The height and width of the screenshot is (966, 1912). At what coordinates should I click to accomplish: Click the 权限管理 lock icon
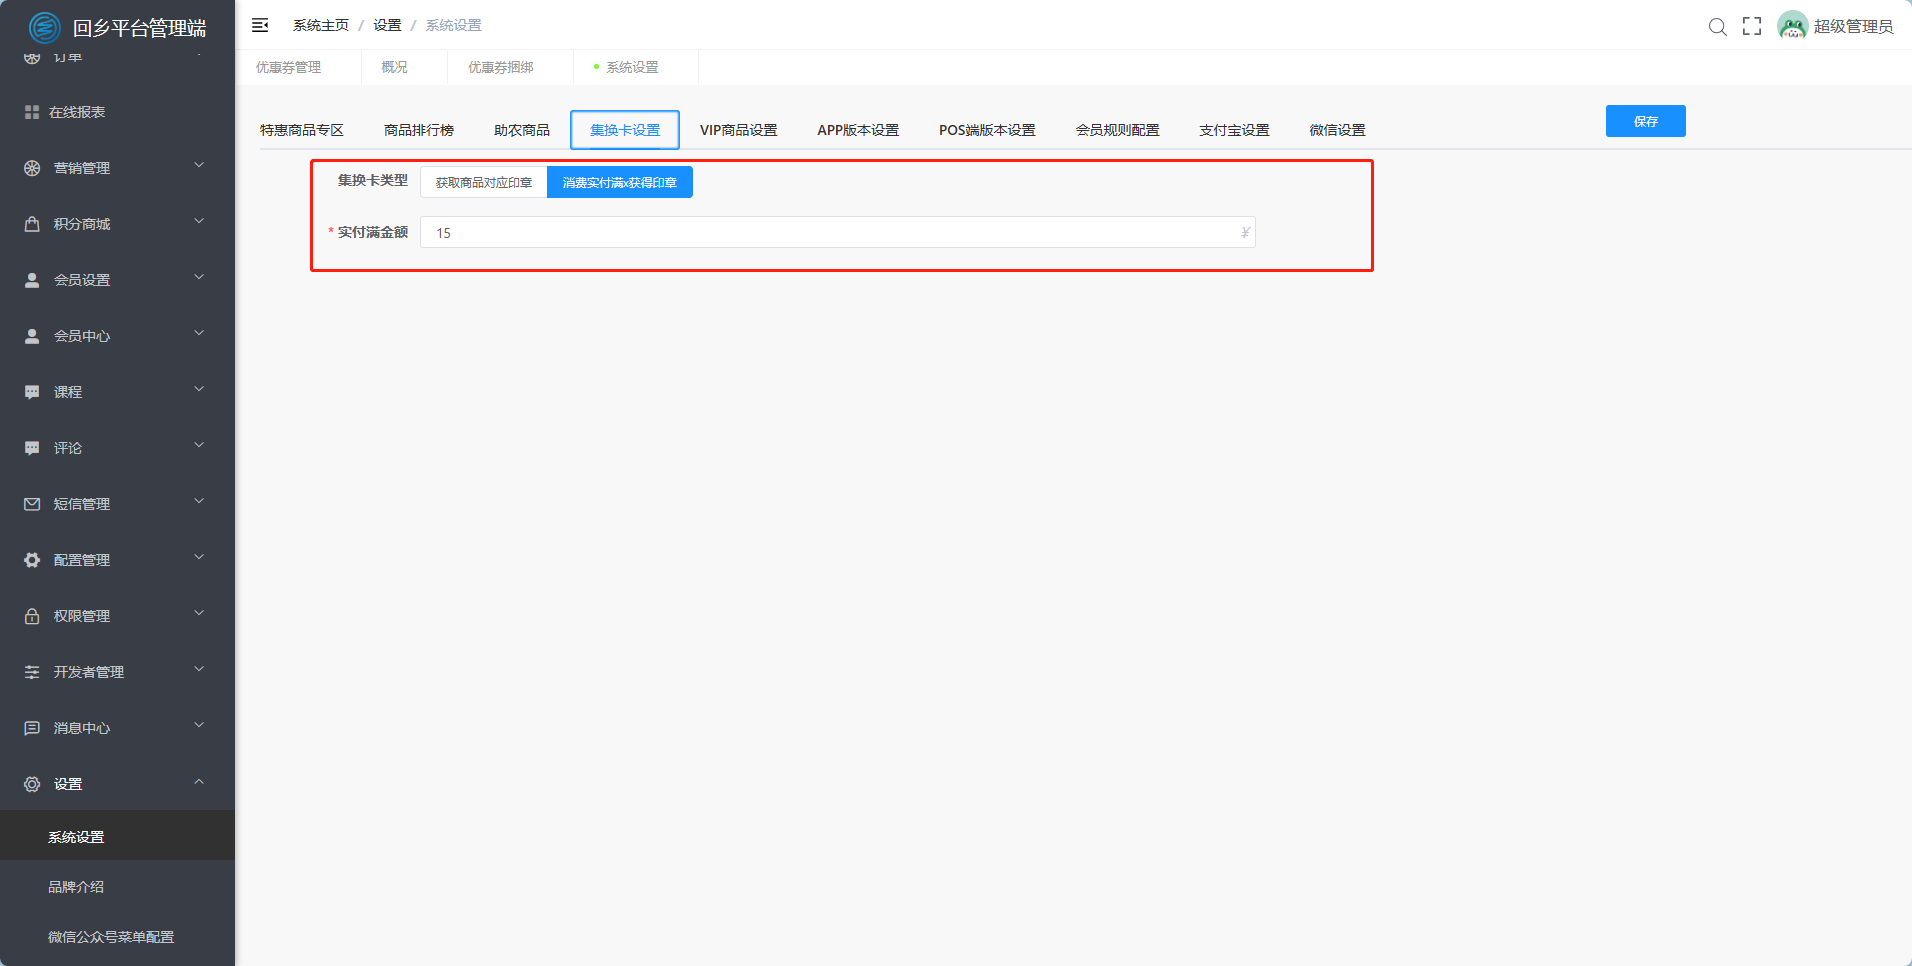pos(32,616)
